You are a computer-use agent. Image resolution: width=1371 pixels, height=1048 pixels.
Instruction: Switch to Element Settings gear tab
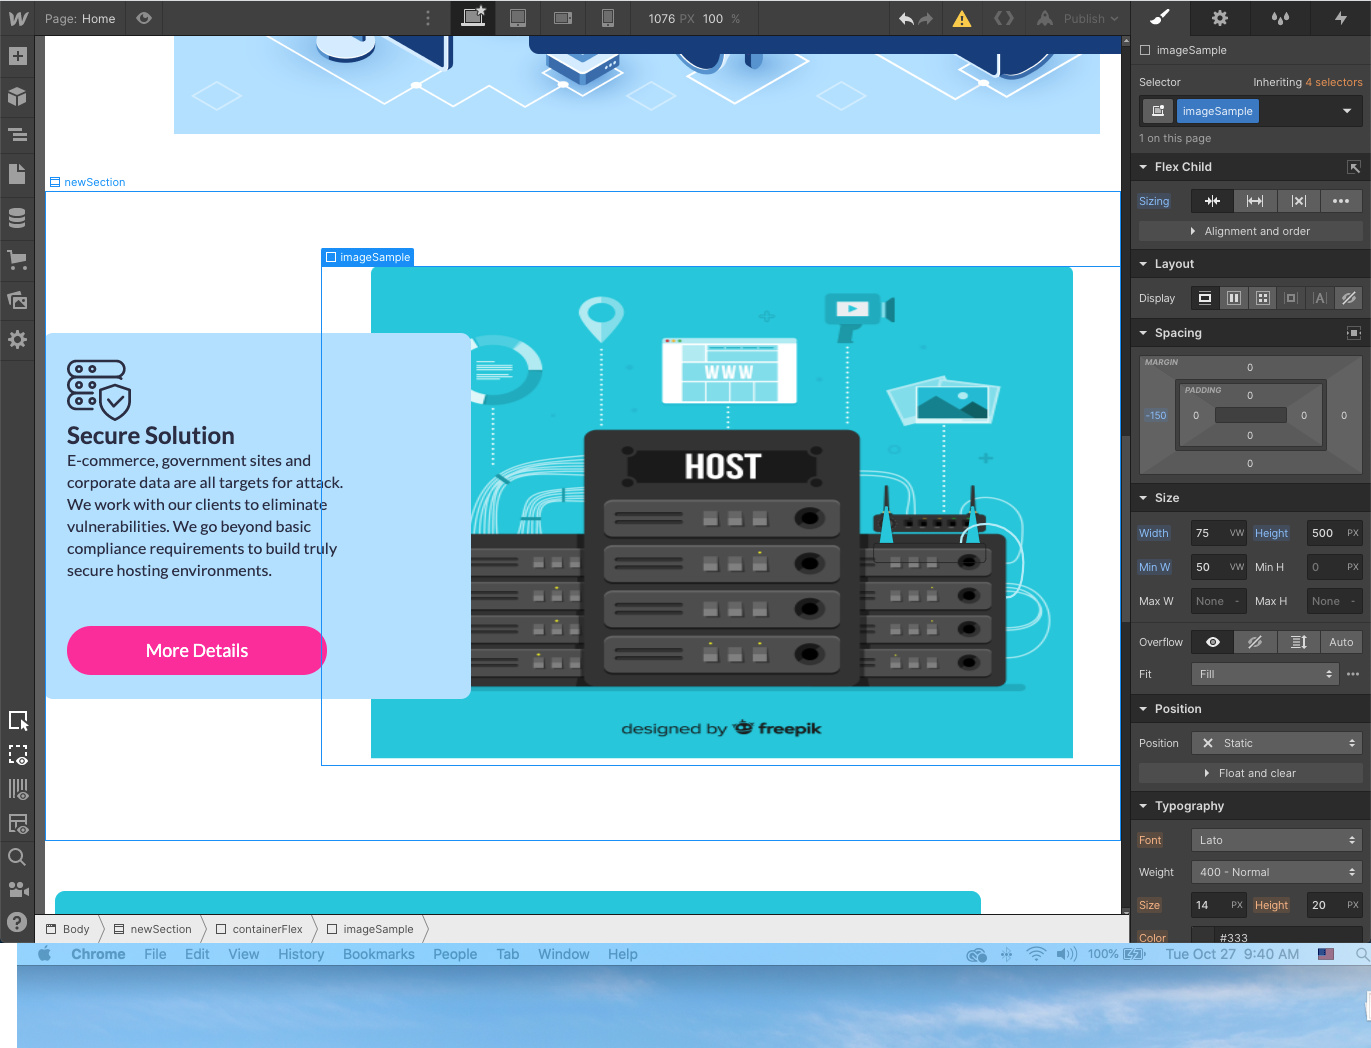click(x=1220, y=17)
